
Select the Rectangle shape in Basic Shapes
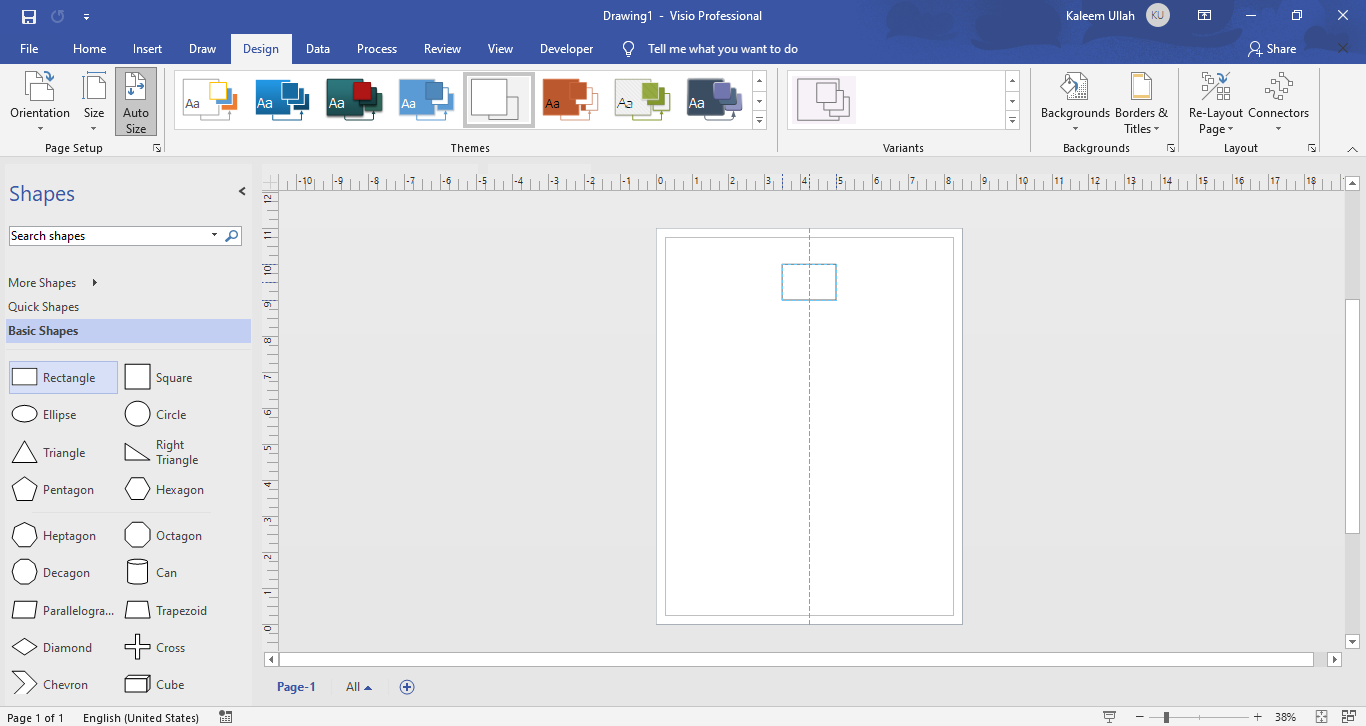pos(62,377)
